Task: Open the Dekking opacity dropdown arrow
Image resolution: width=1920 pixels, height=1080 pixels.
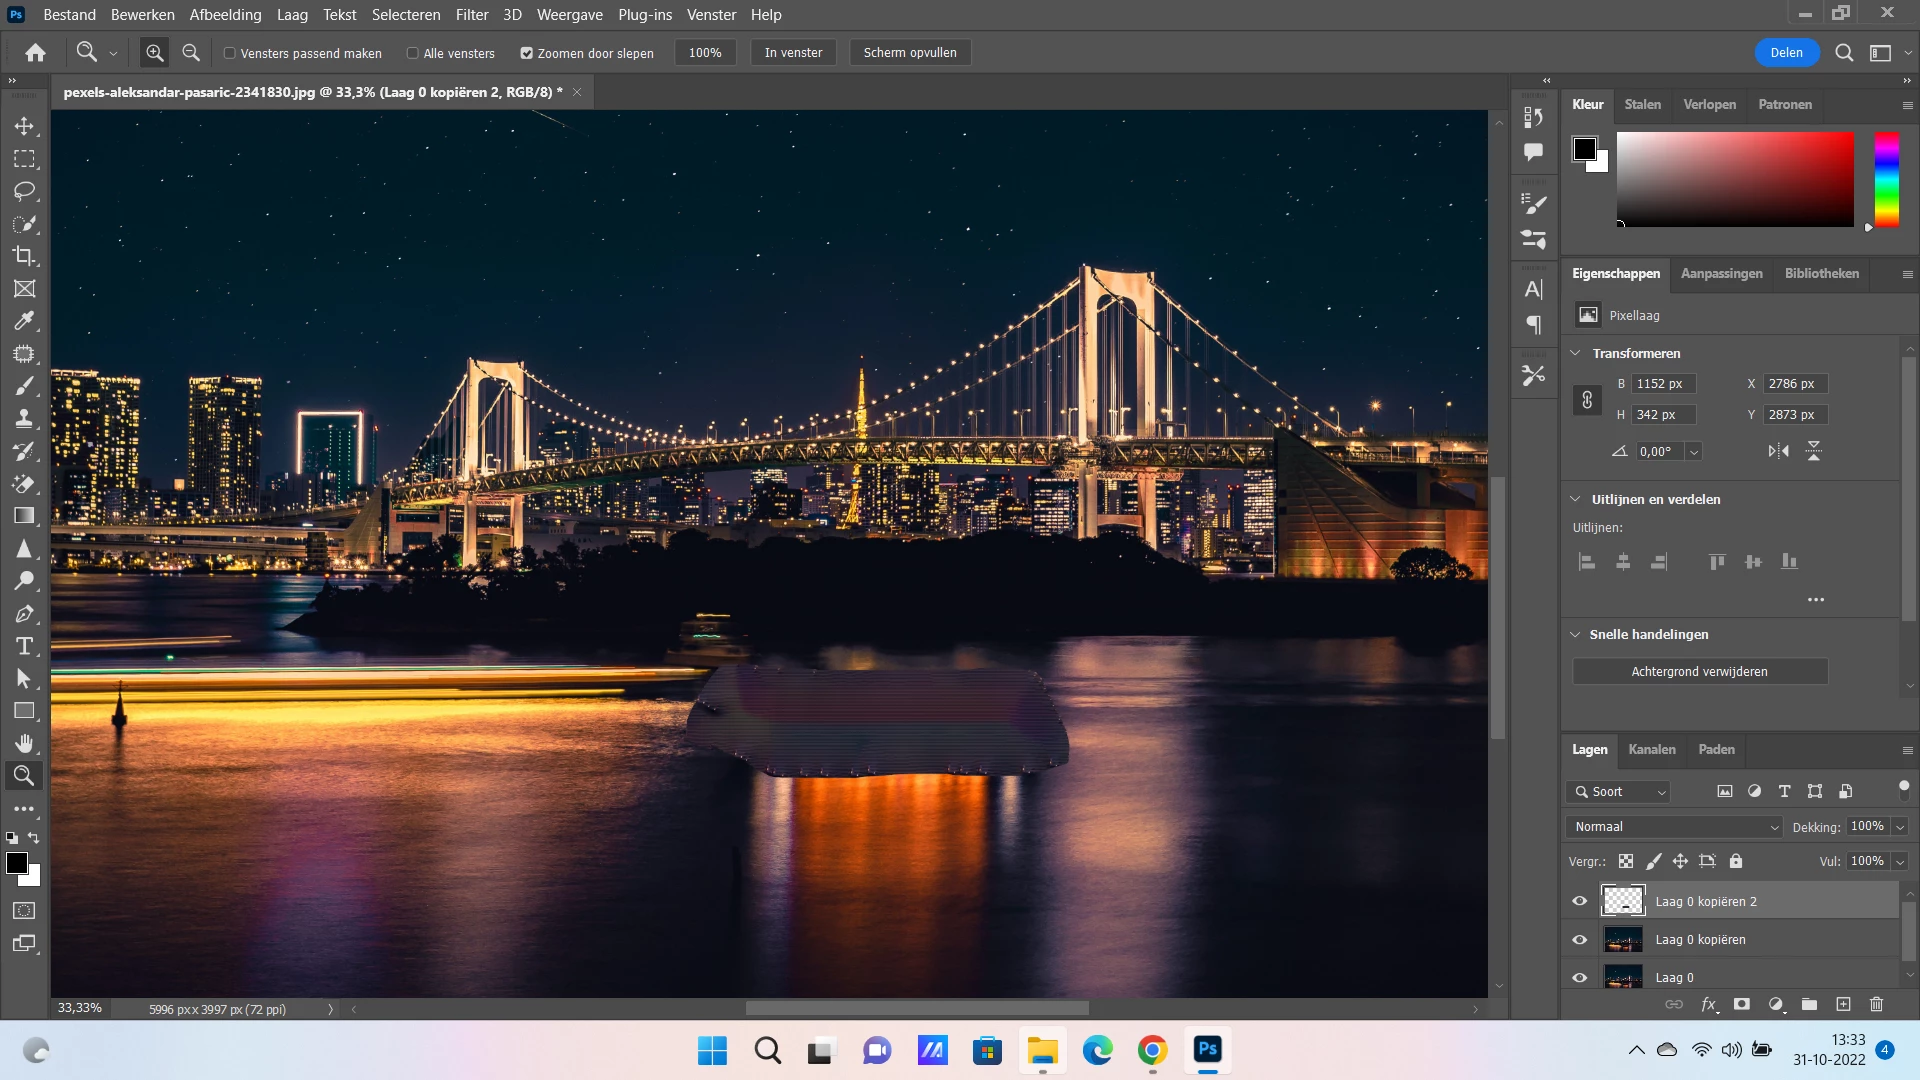Action: 1899,827
